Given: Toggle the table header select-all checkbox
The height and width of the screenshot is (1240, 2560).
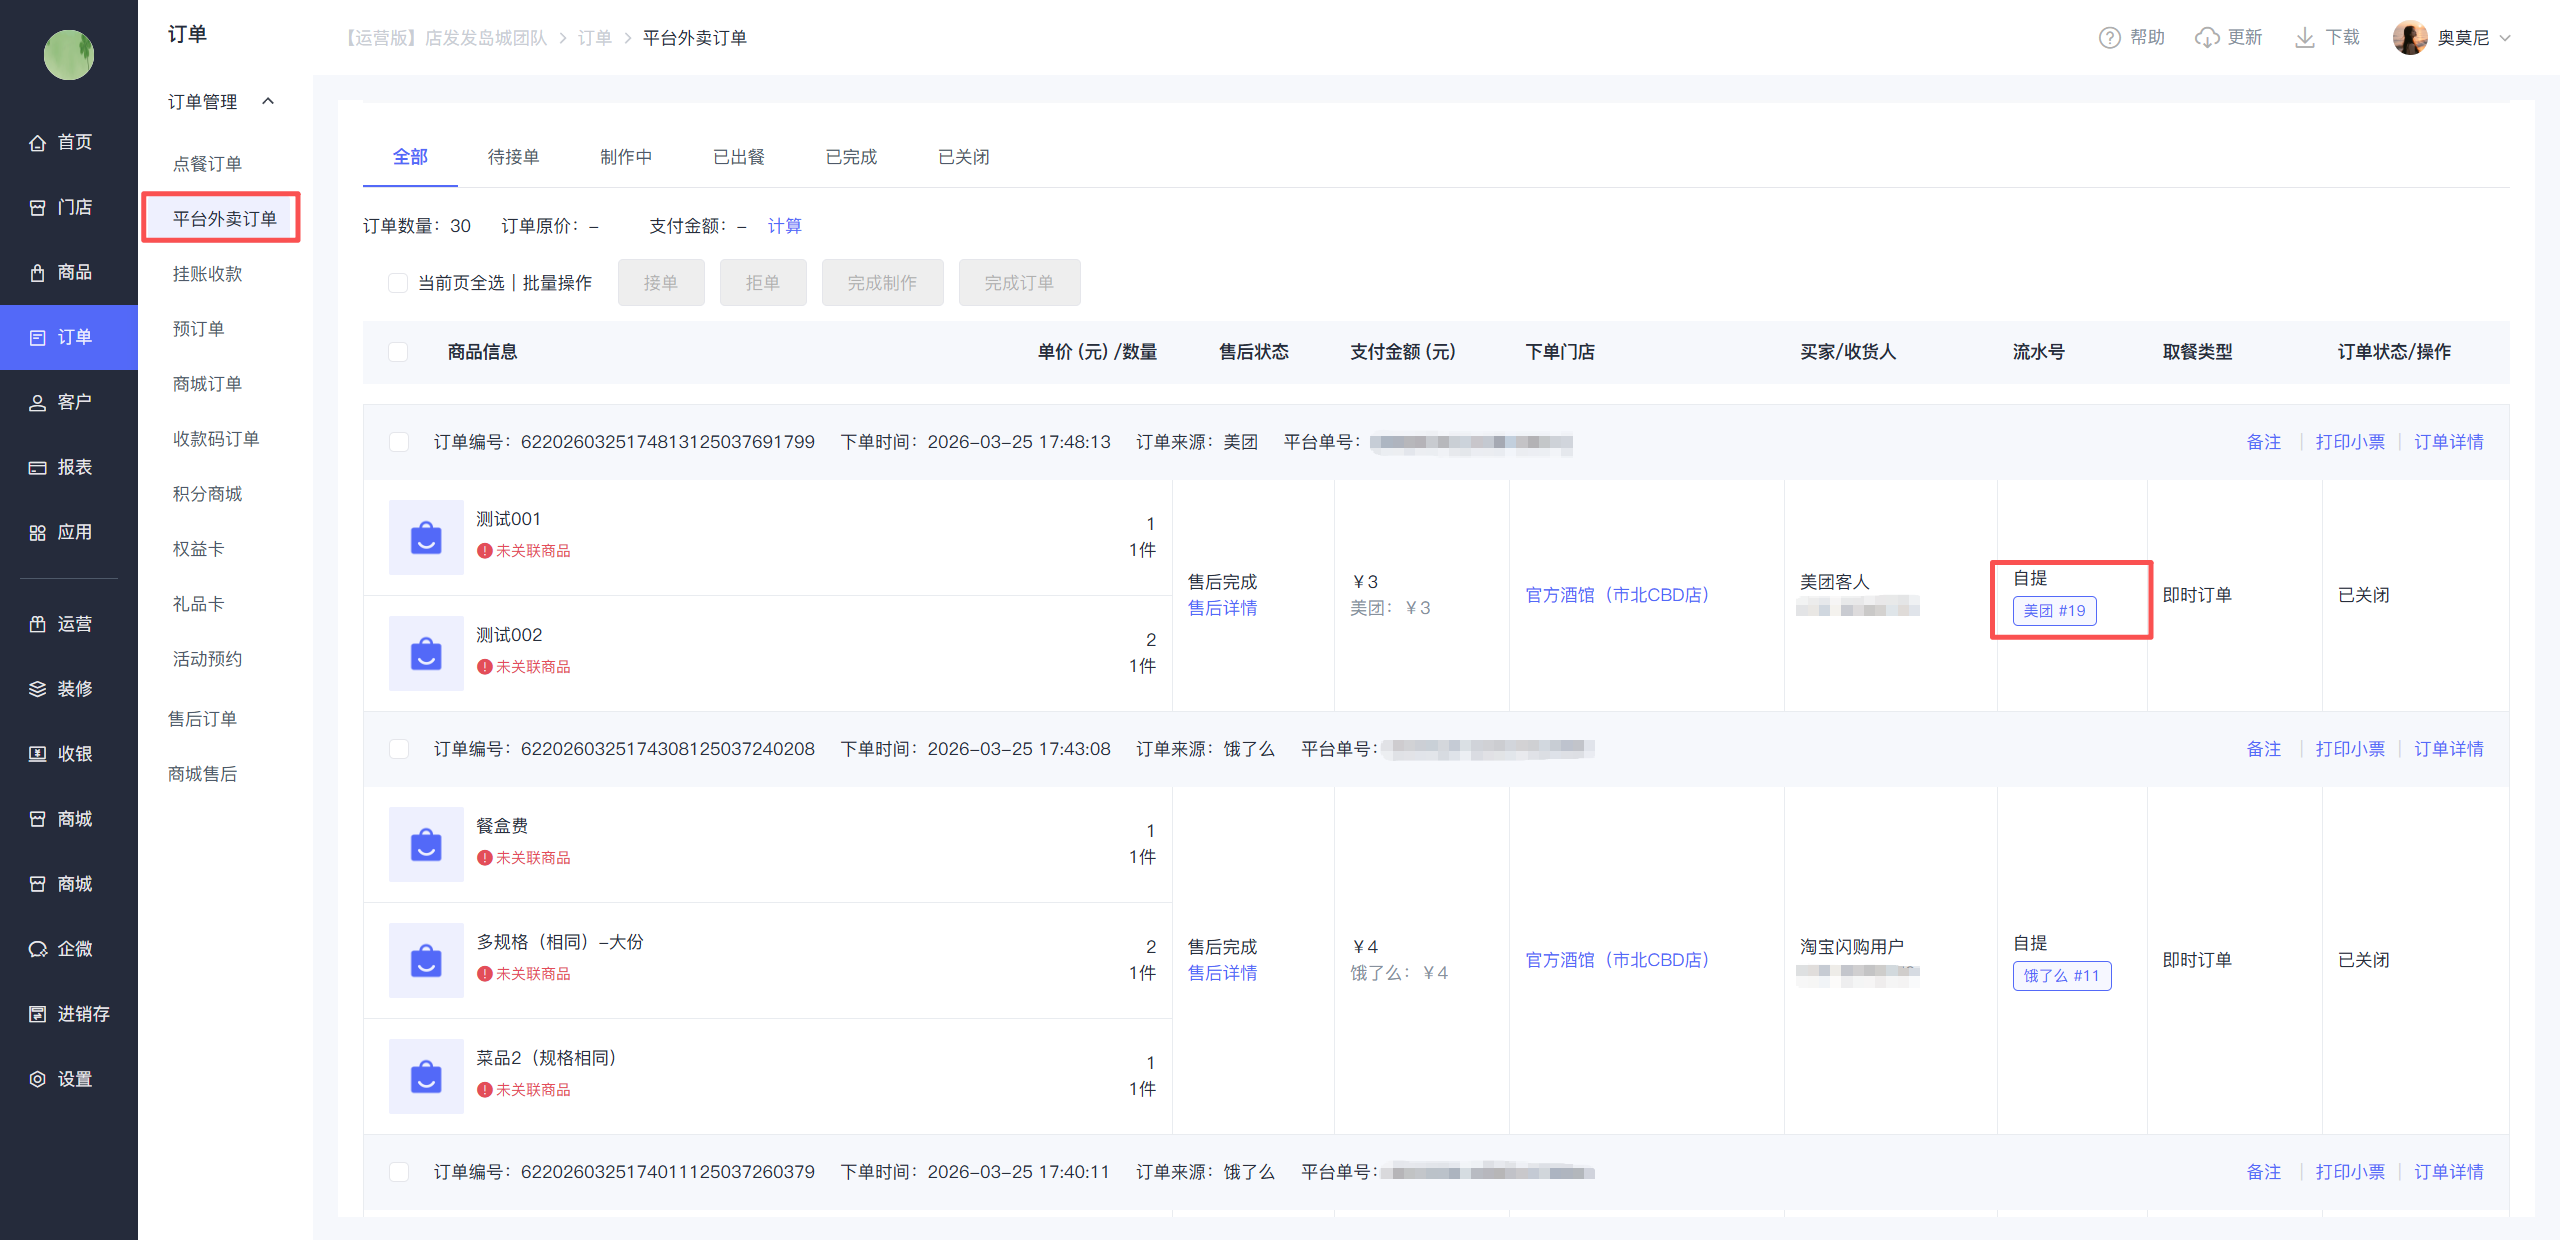Looking at the screenshot, I should click(x=398, y=352).
